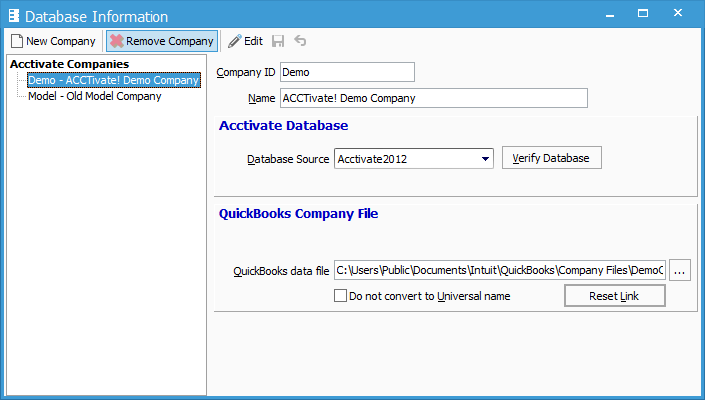The height and width of the screenshot is (400, 705).
Task: Click into the company Name field
Action: tap(433, 98)
